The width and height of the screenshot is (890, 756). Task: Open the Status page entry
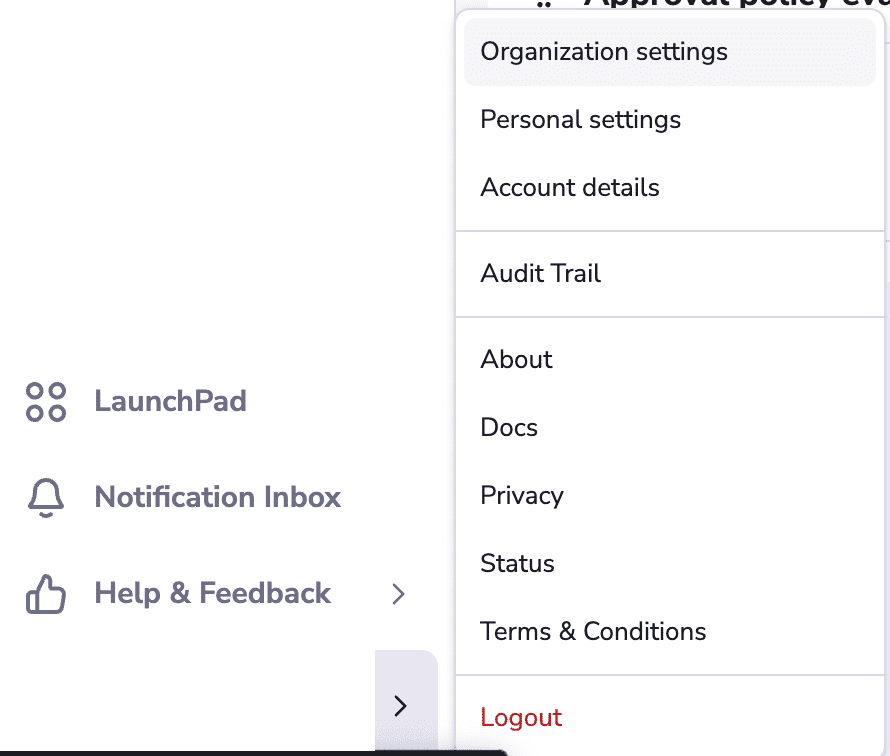pos(670,564)
